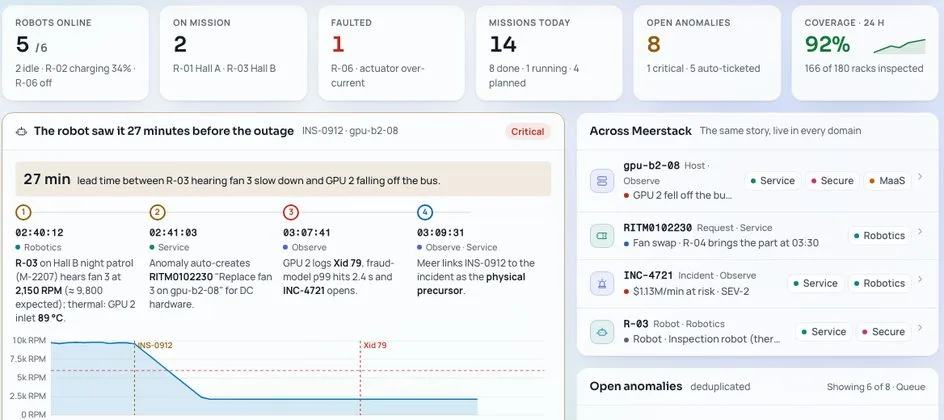Click the Xid 79 marker on RPM chart
The width and height of the screenshot is (944, 420).
click(374, 345)
